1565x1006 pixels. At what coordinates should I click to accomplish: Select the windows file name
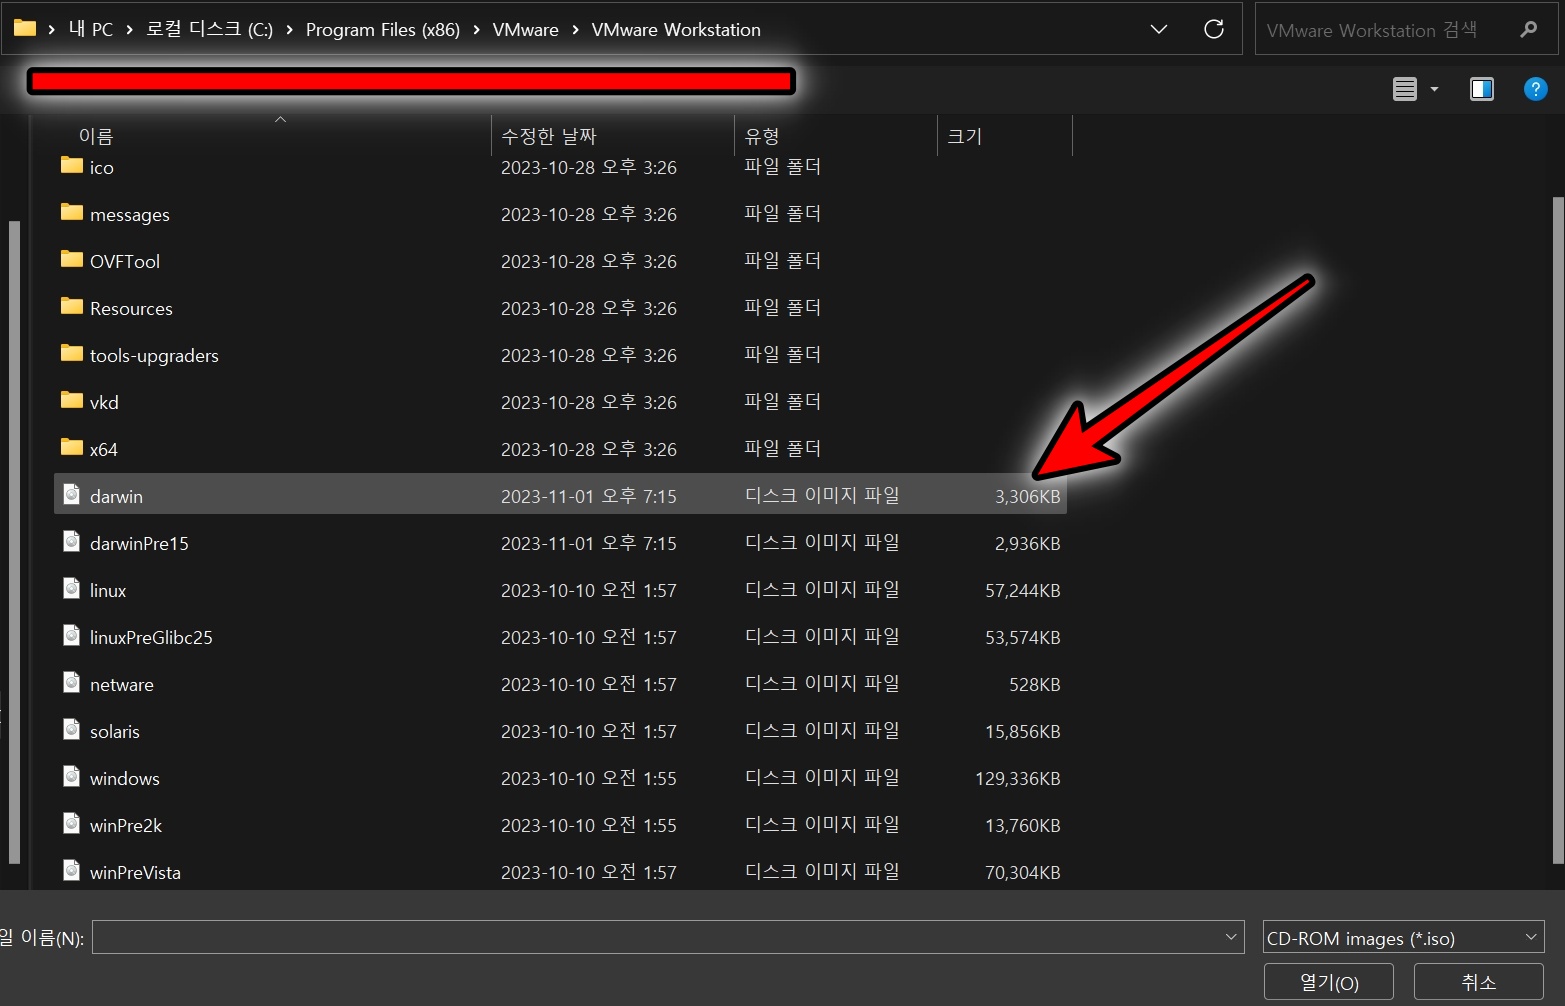pyautogui.click(x=125, y=778)
